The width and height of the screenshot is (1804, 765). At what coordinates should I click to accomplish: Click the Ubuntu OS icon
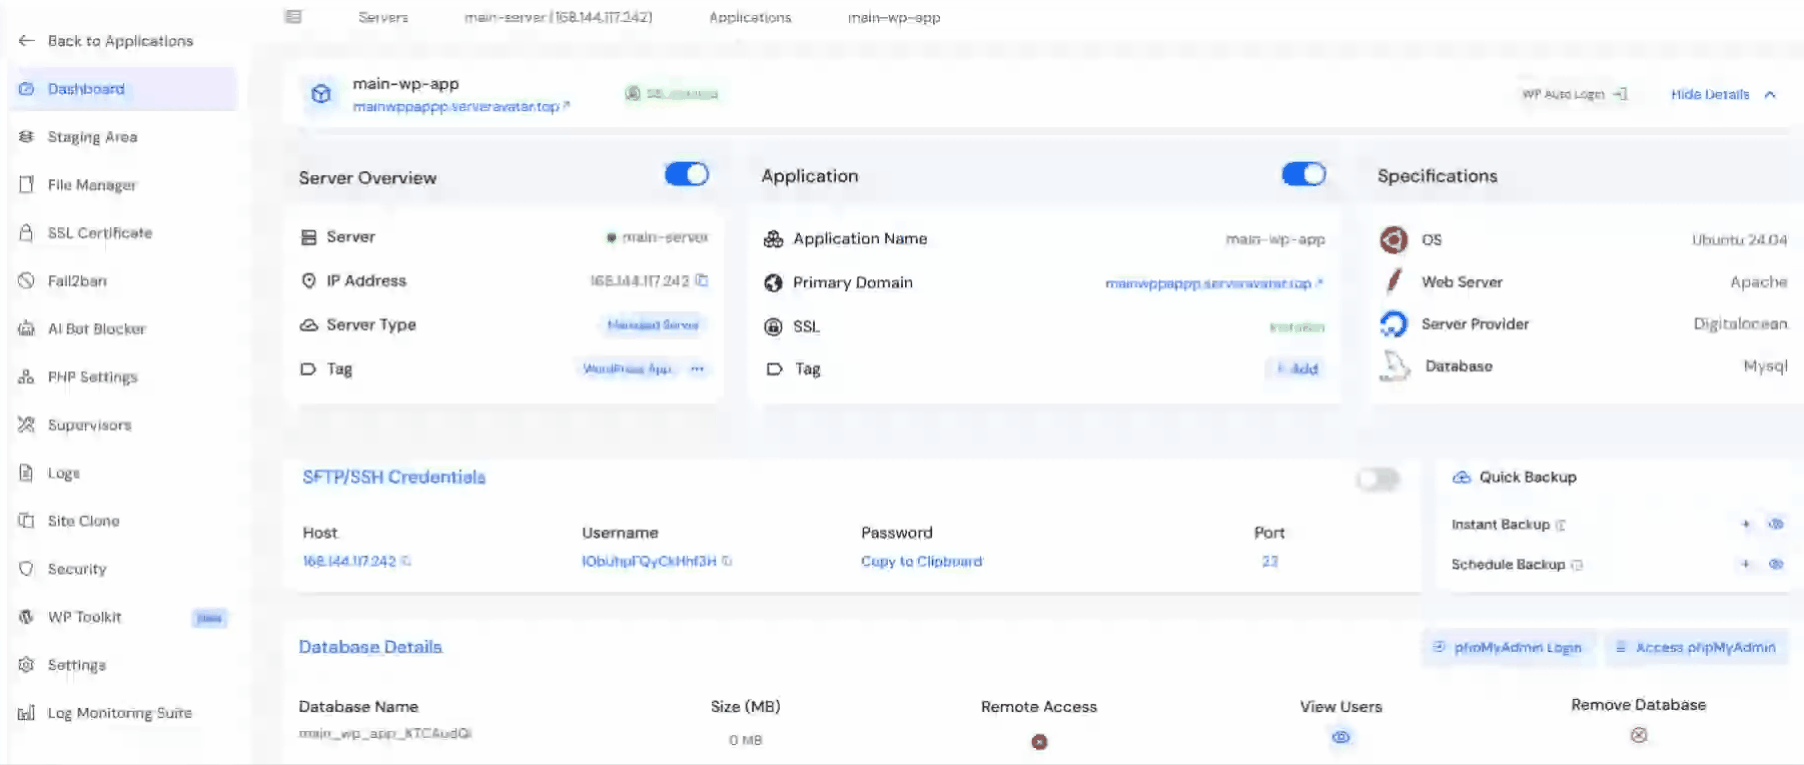click(x=1393, y=240)
